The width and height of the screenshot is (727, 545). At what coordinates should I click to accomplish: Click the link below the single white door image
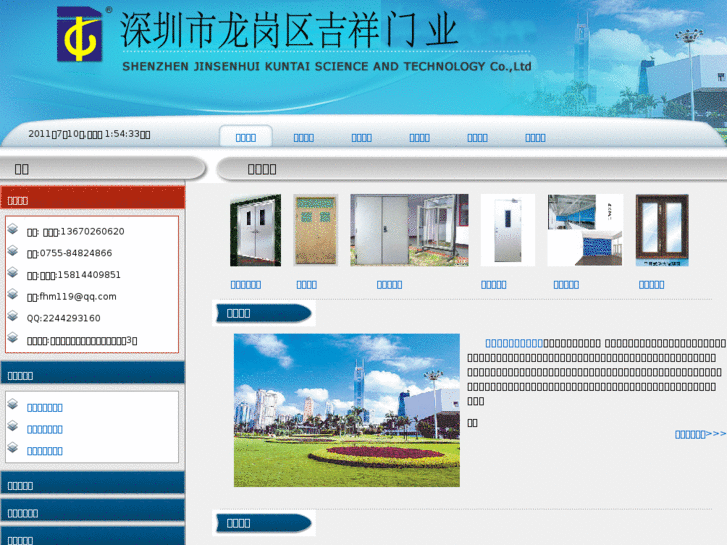point(494,285)
